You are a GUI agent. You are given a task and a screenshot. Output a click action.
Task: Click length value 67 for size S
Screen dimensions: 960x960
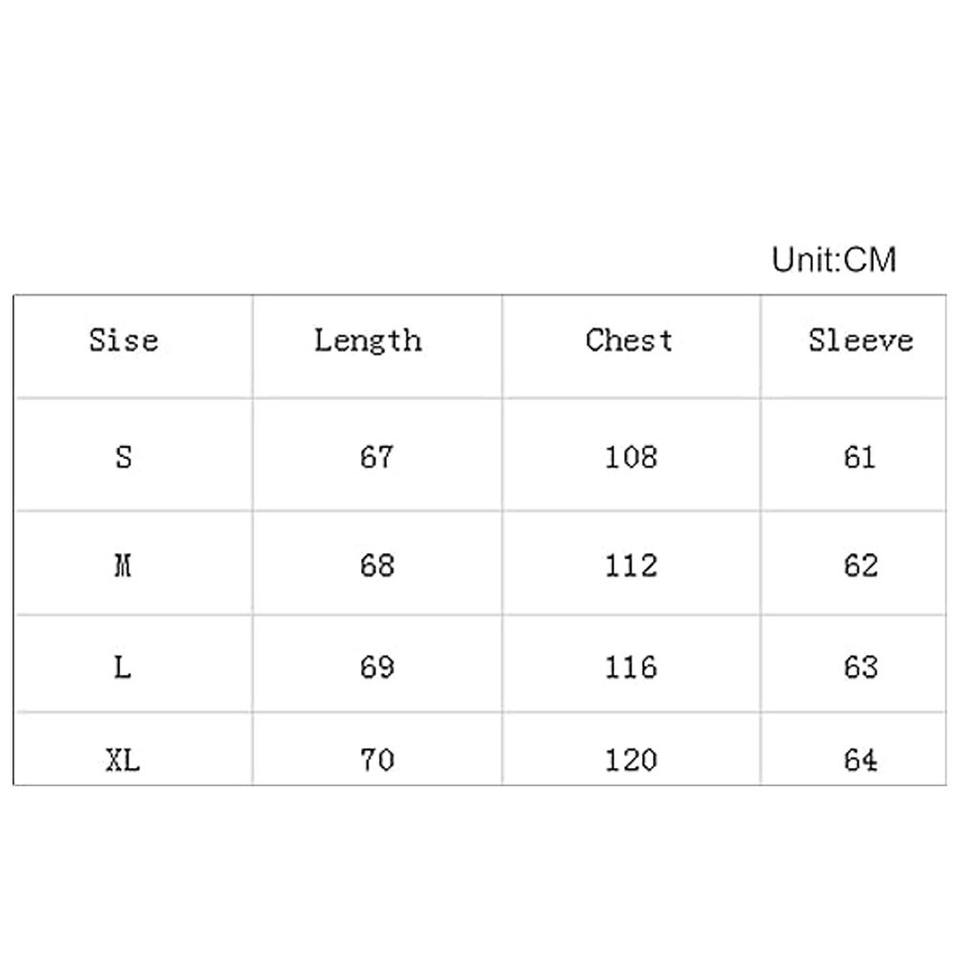[377, 457]
